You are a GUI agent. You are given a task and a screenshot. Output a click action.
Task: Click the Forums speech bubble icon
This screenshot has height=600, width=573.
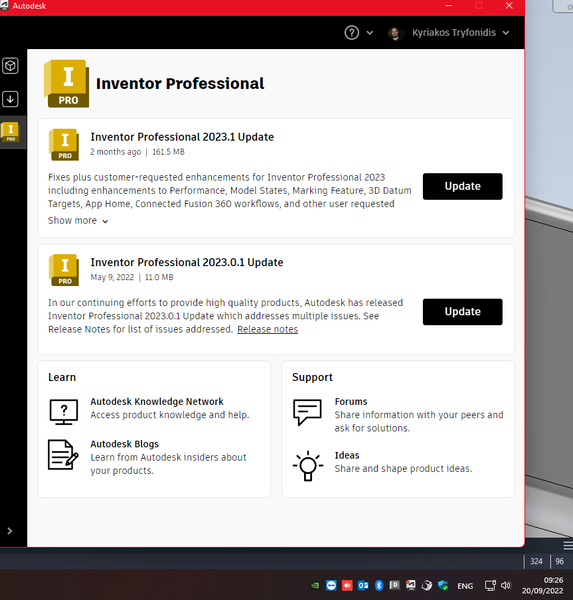pyautogui.click(x=307, y=412)
